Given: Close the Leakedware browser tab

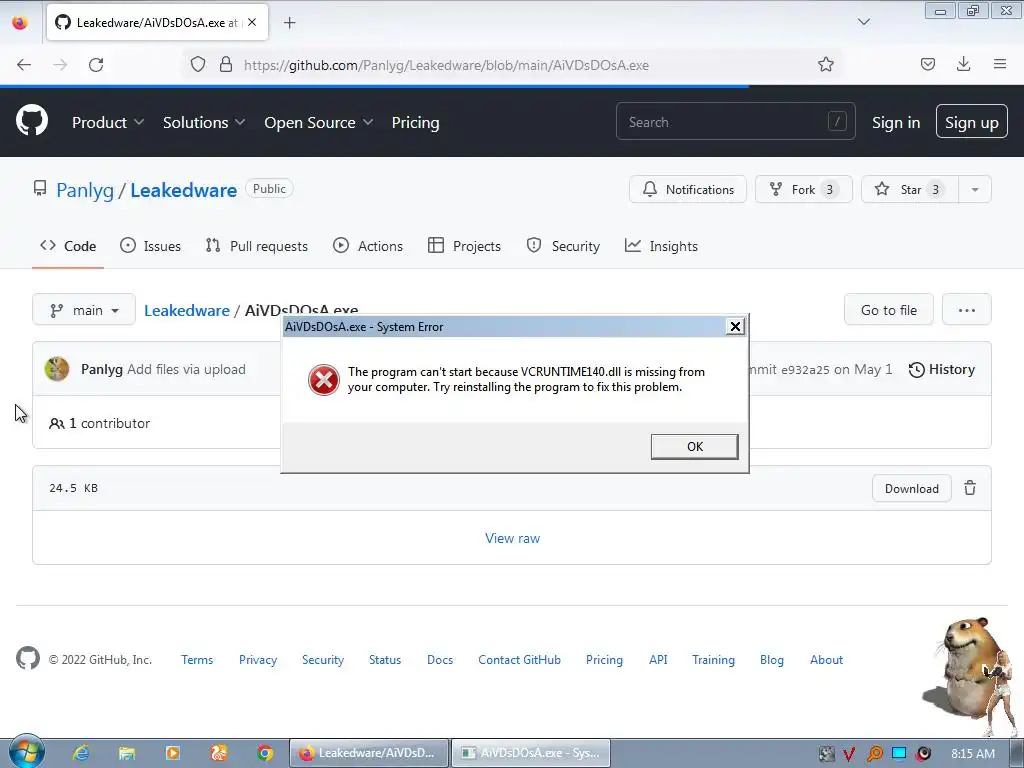Looking at the screenshot, I should (x=252, y=22).
